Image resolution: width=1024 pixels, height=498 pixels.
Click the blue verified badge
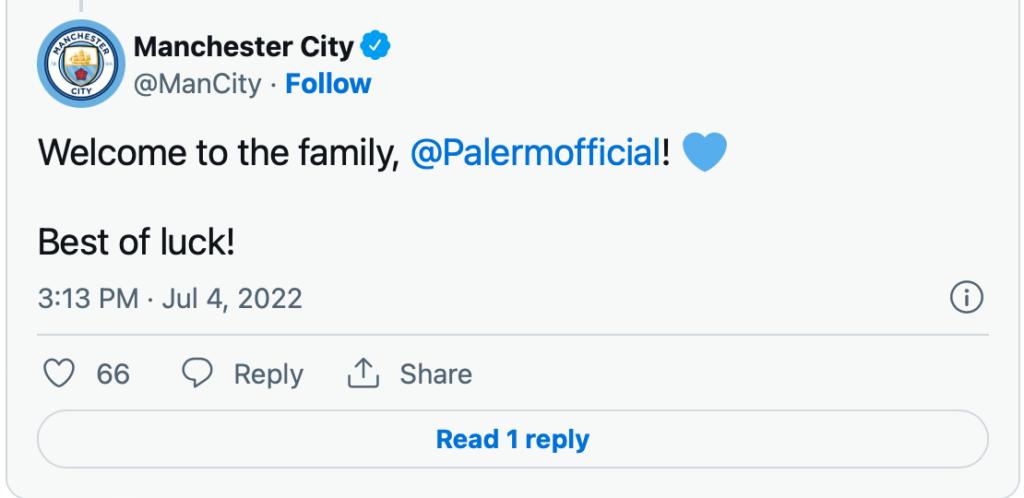(x=376, y=46)
